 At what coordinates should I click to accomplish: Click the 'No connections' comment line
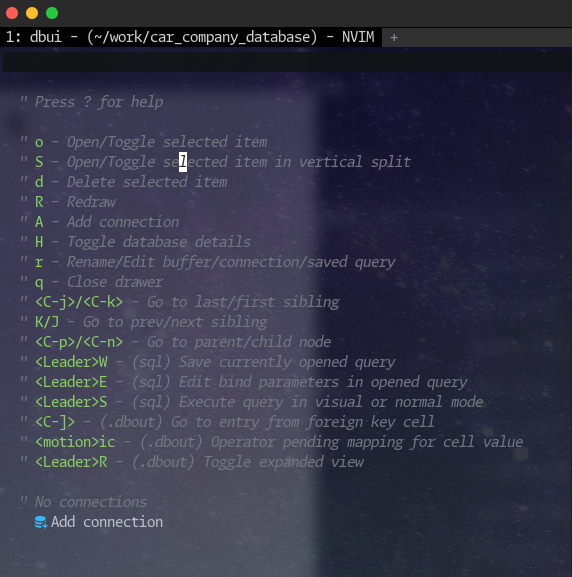pos(84,502)
